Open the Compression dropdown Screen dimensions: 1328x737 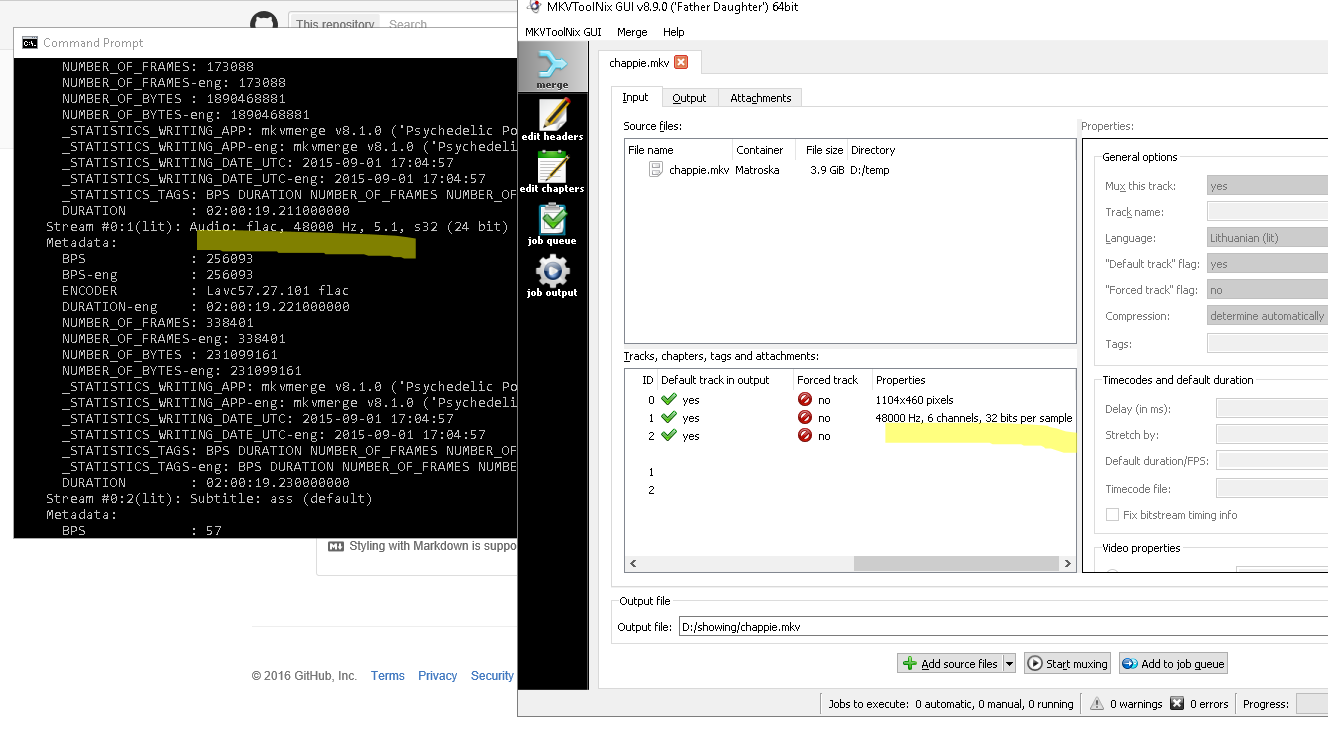[x=1266, y=316]
